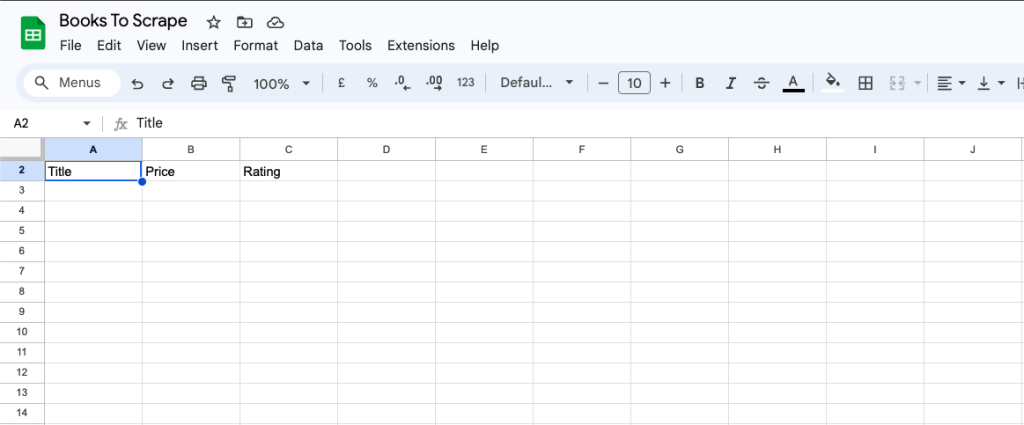Toggle strikethrough formatting
1024x425 pixels.
pos(761,83)
